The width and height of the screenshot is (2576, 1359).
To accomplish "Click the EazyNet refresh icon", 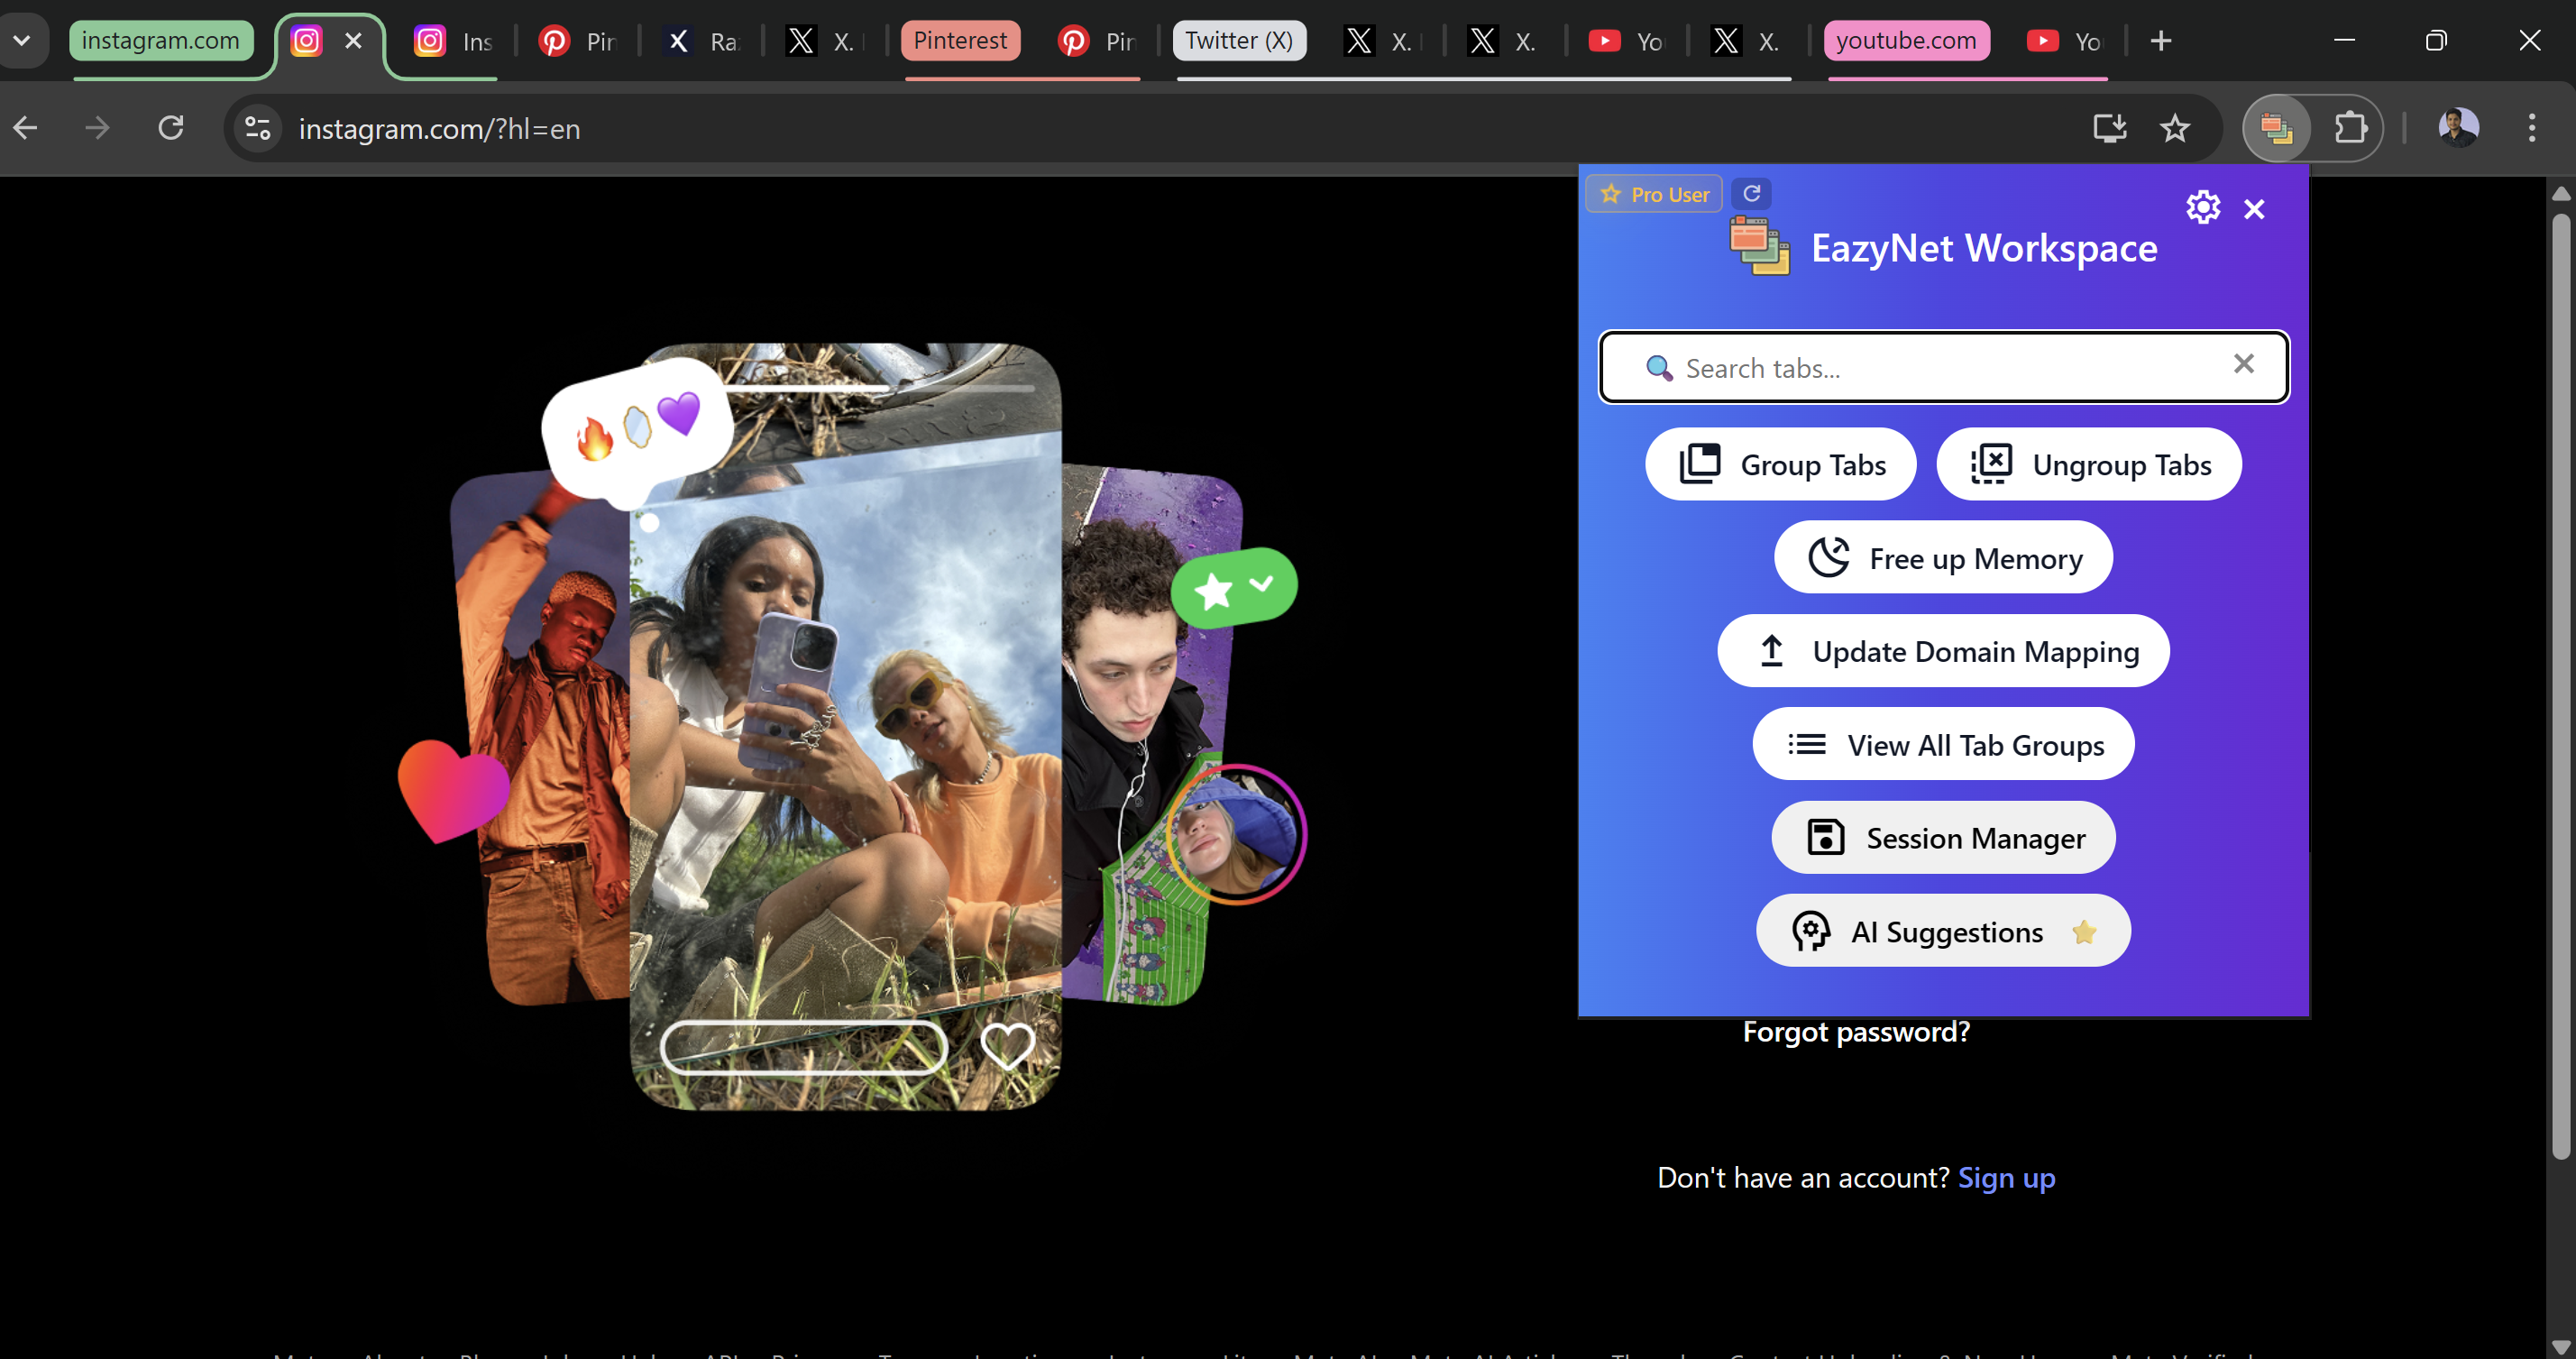I will [x=1751, y=193].
